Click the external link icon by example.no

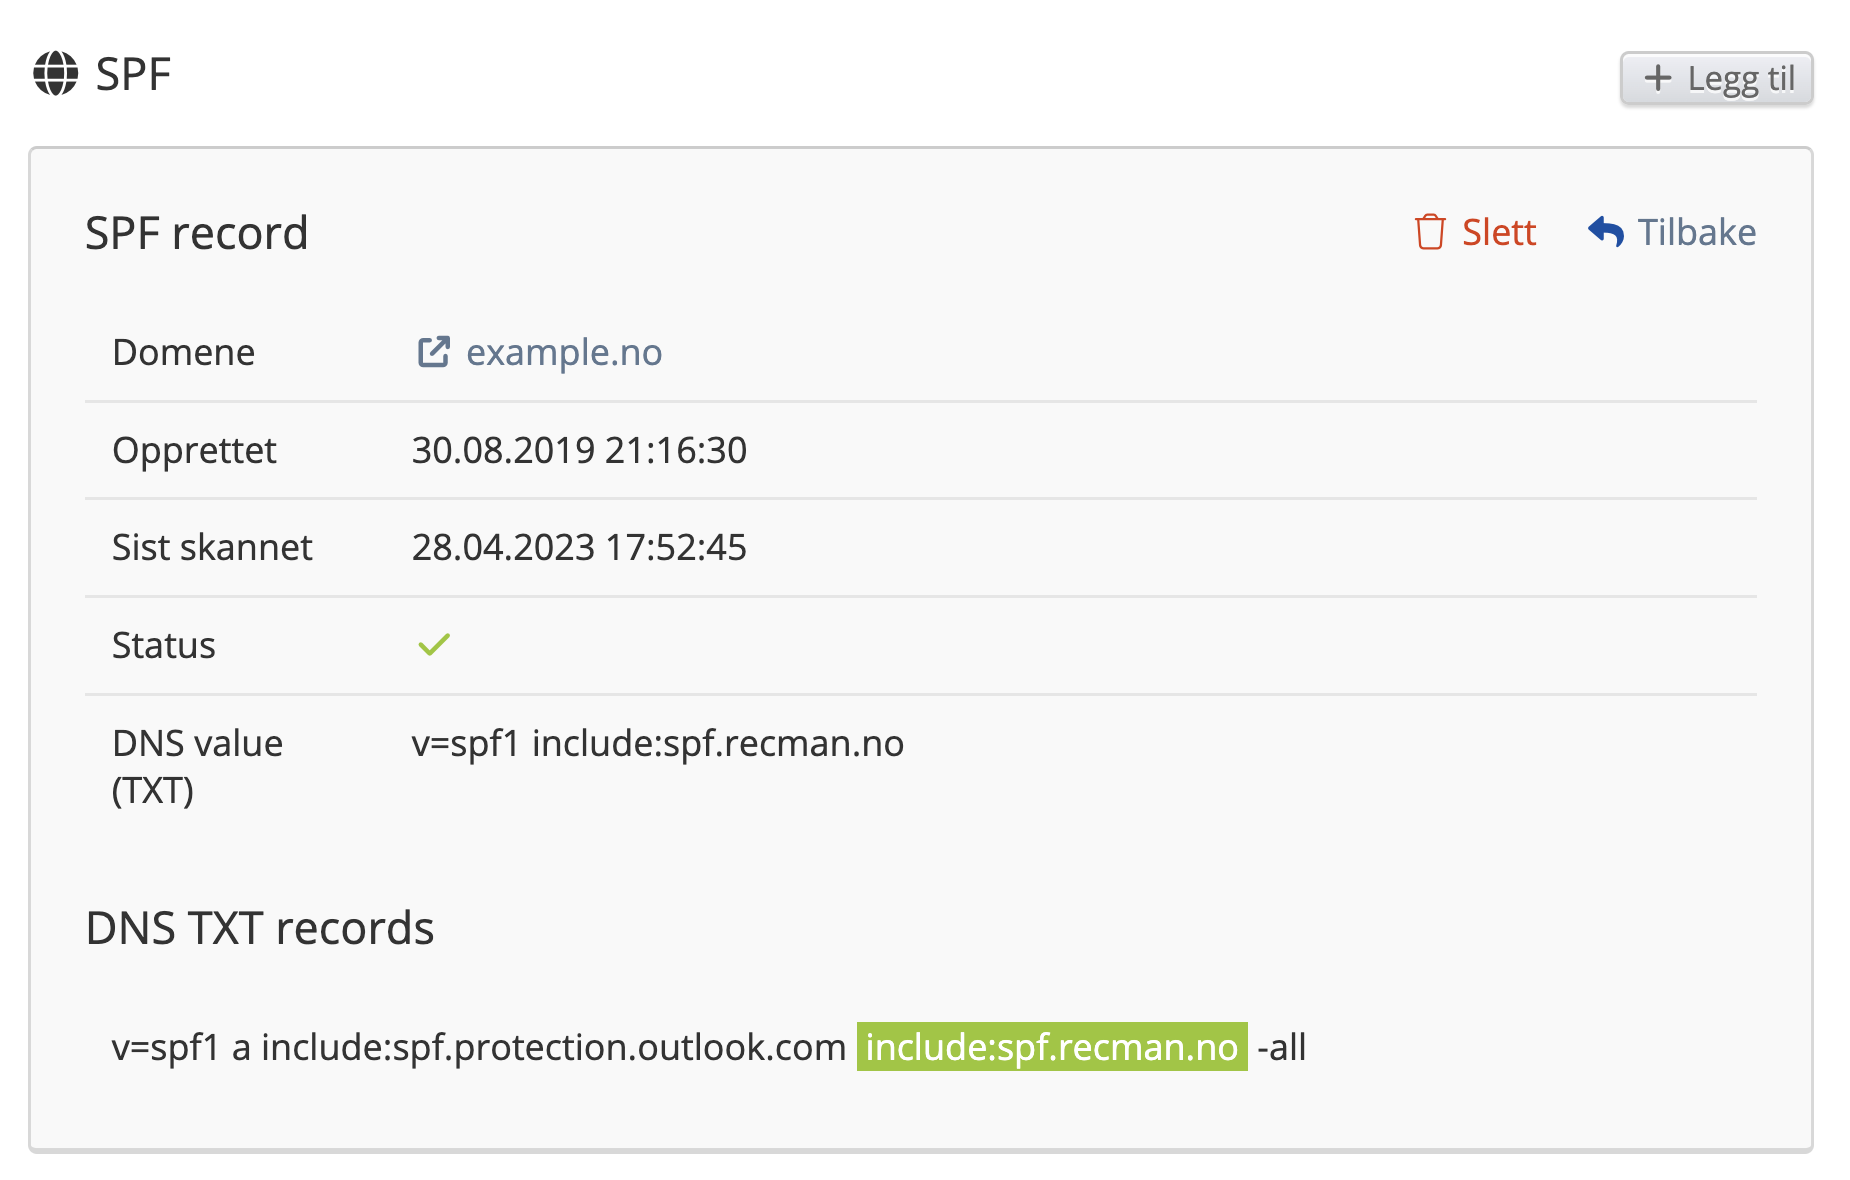[x=433, y=352]
